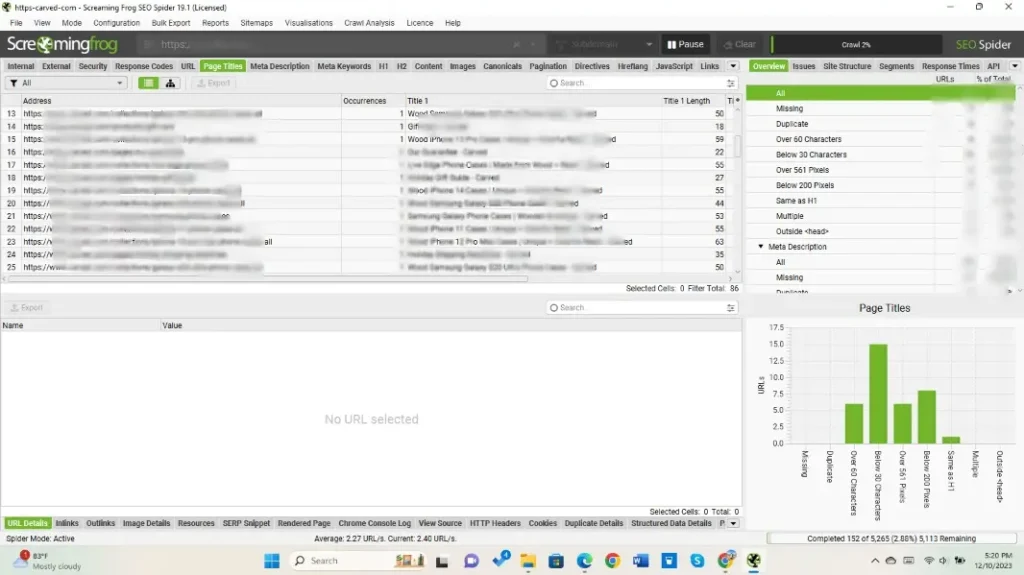Open File Explorer from the taskbar
1024x575 pixels.
(x=528, y=561)
